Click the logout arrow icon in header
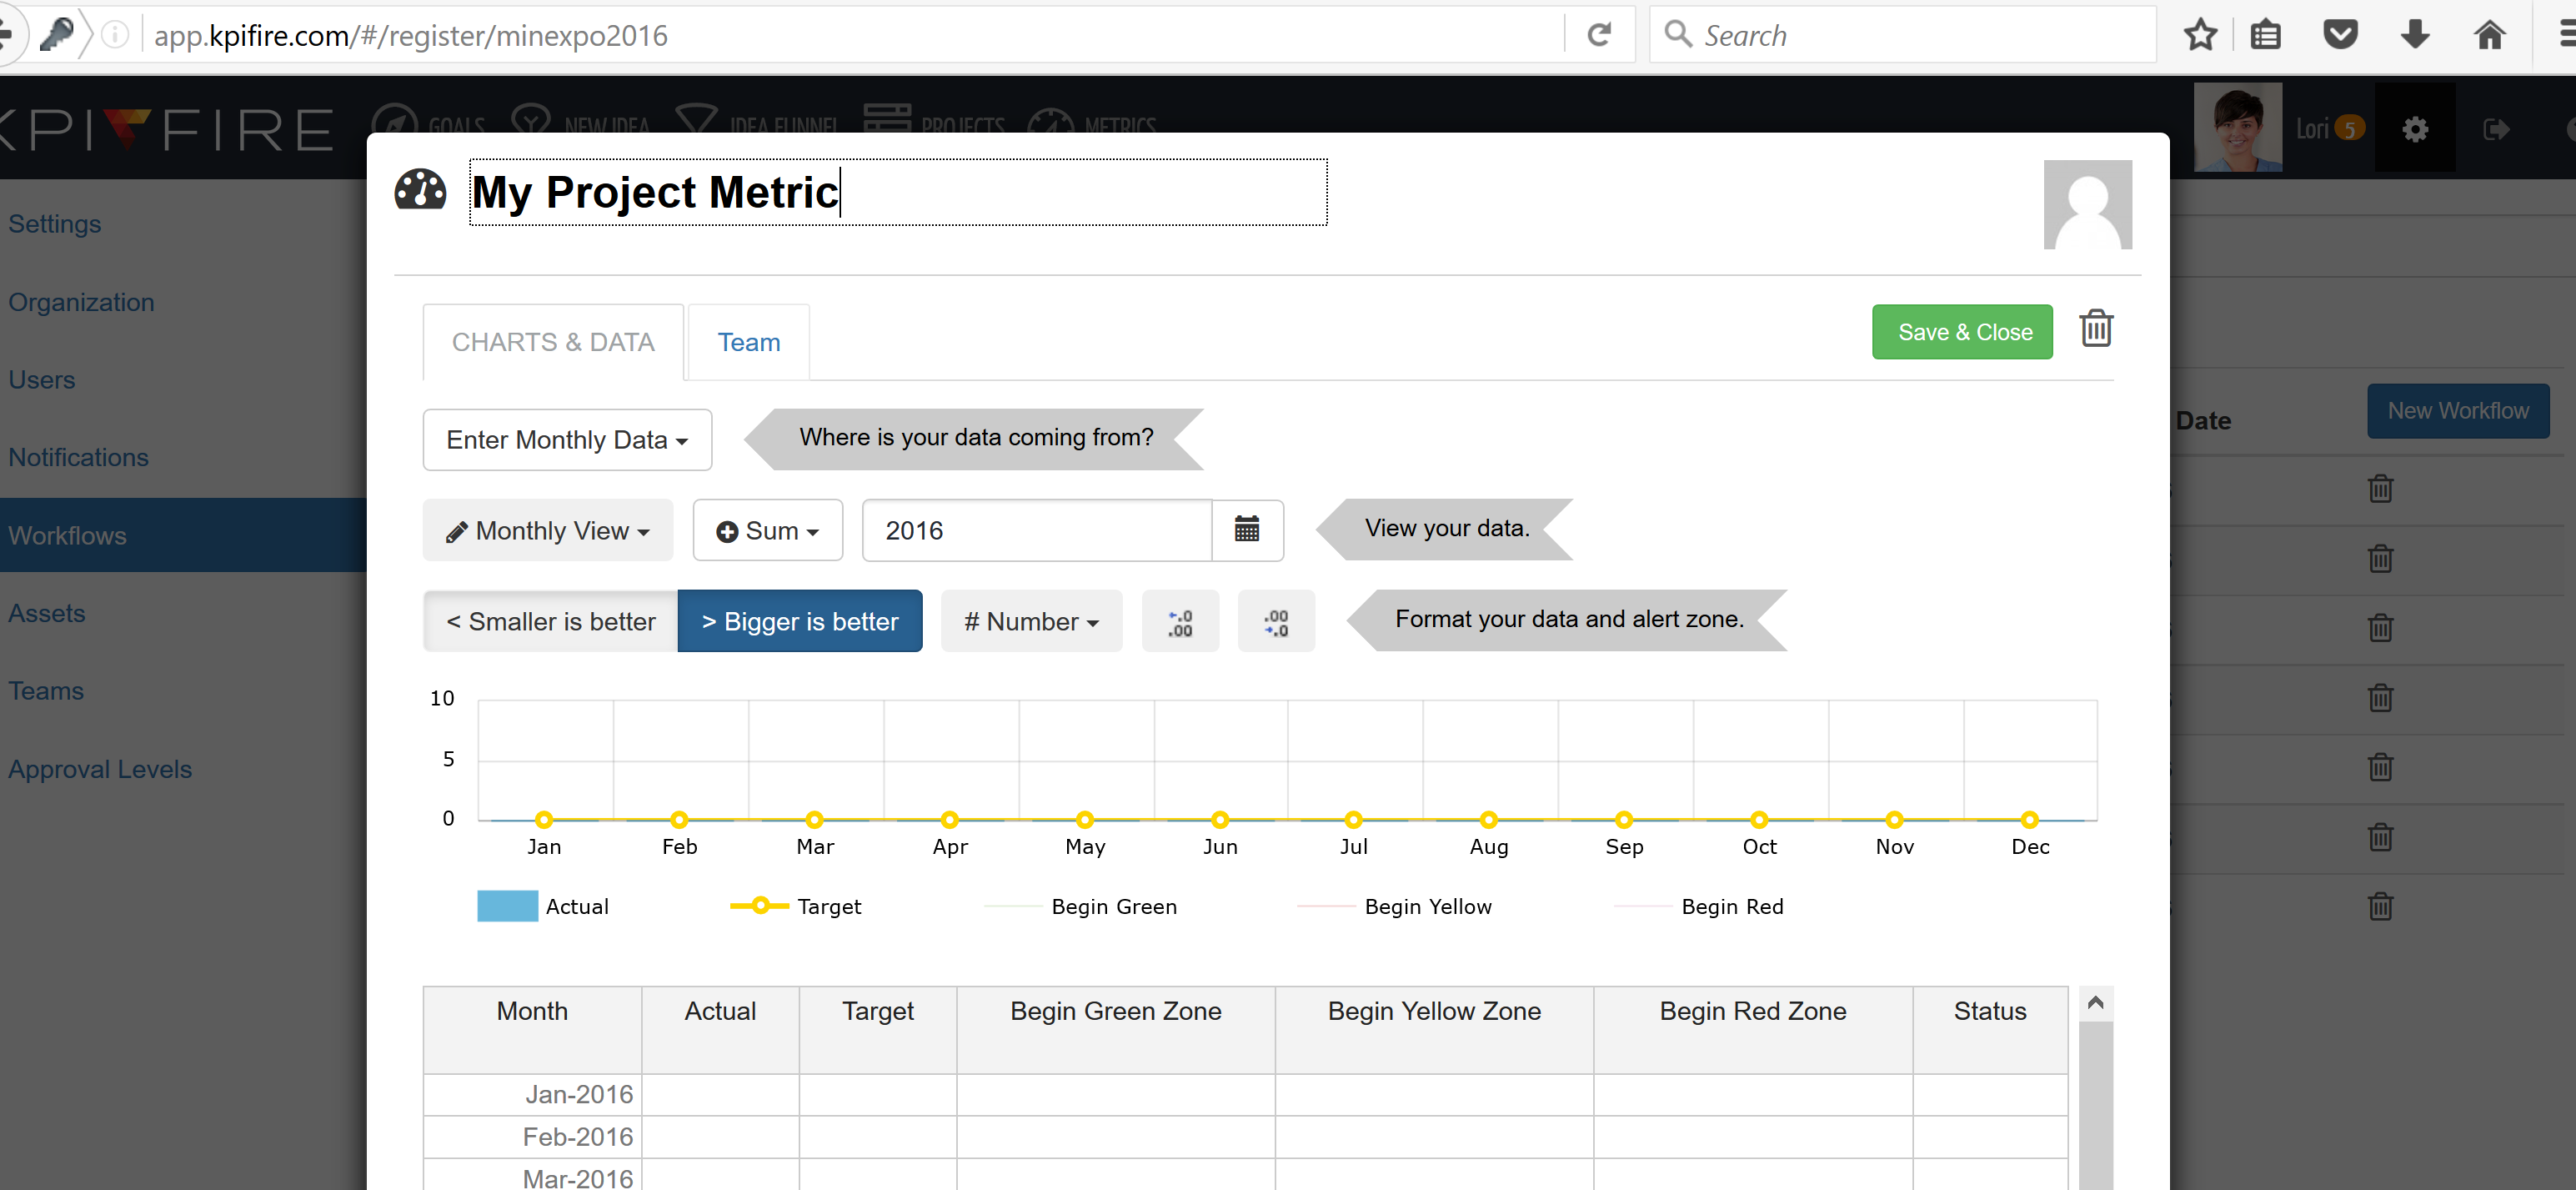The image size is (2576, 1190). coord(2494,129)
